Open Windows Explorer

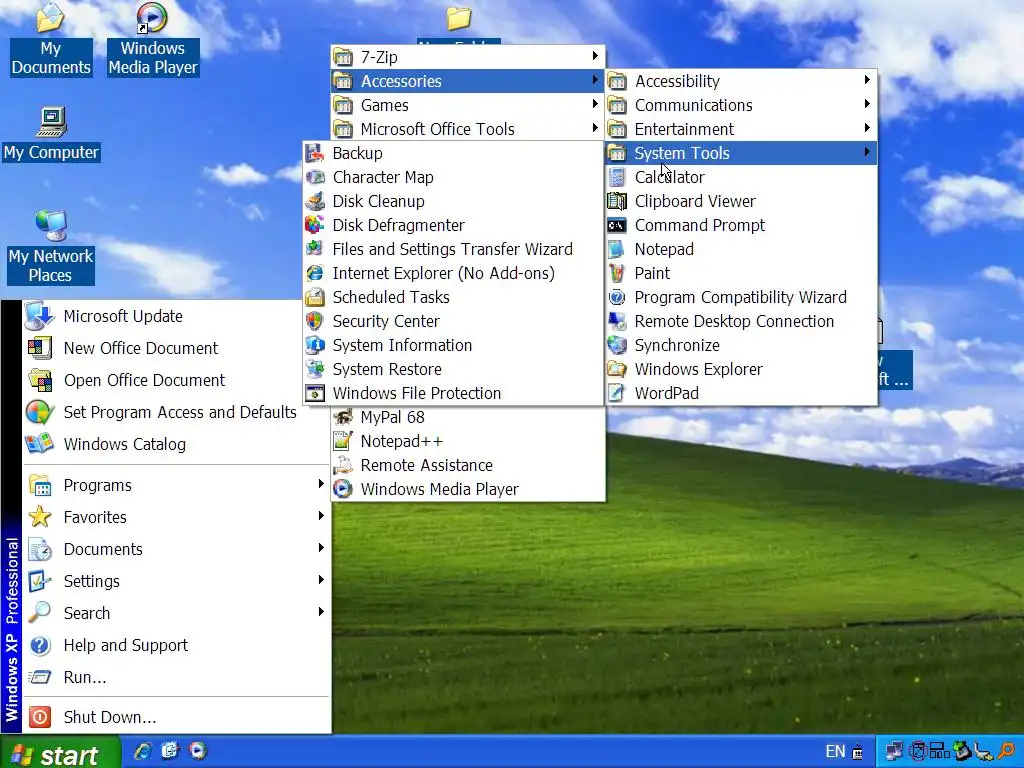tap(741, 370)
